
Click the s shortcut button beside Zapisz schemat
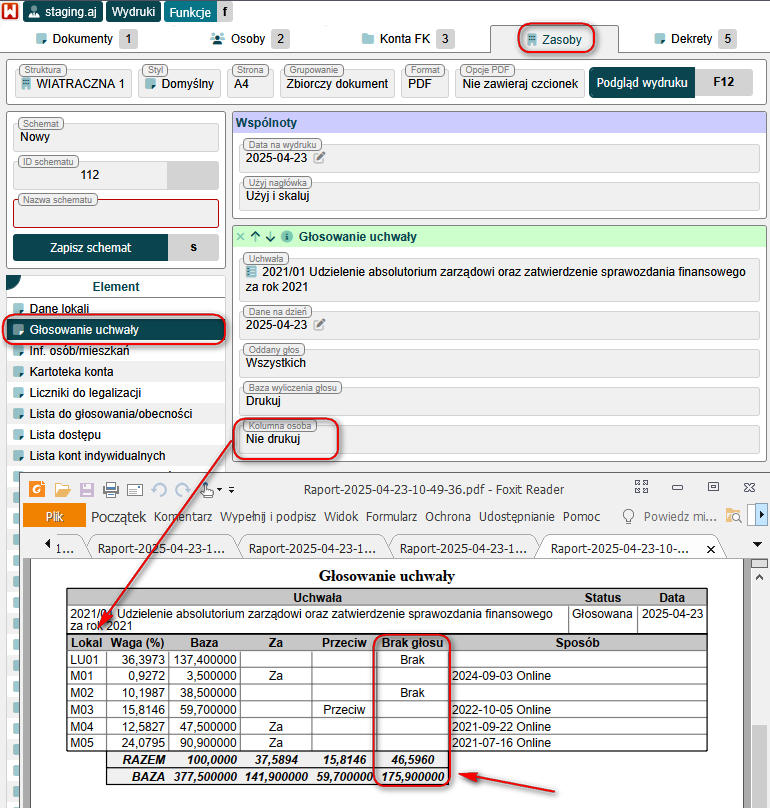tap(193, 247)
